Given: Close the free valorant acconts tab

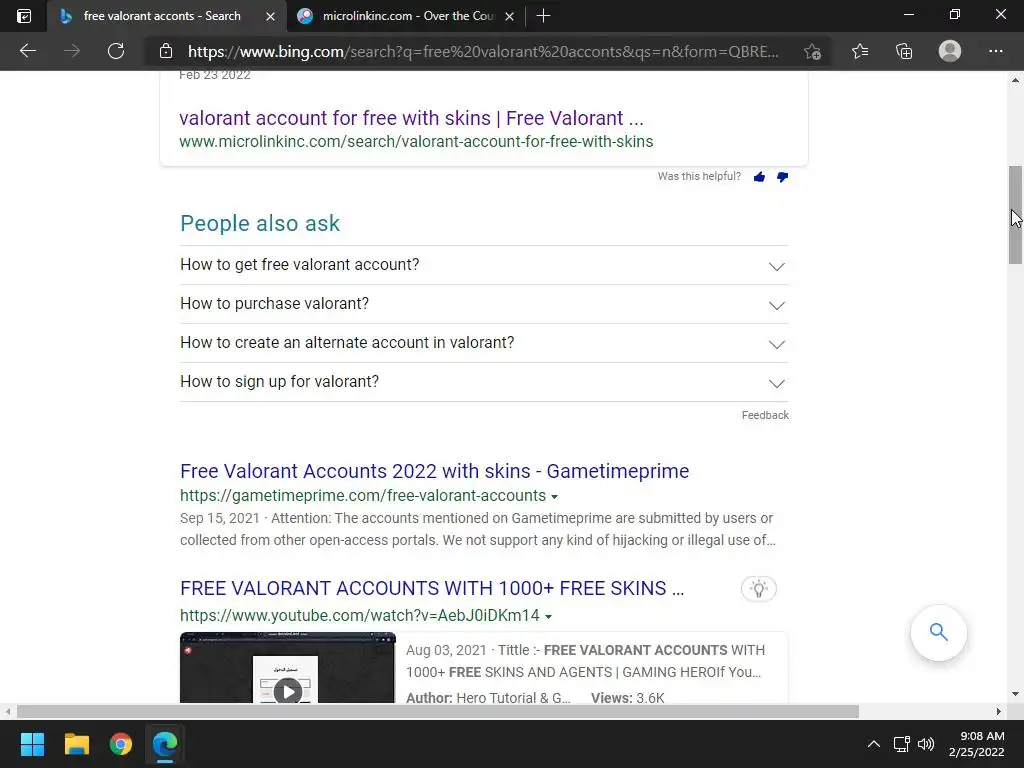Looking at the screenshot, I should [270, 16].
